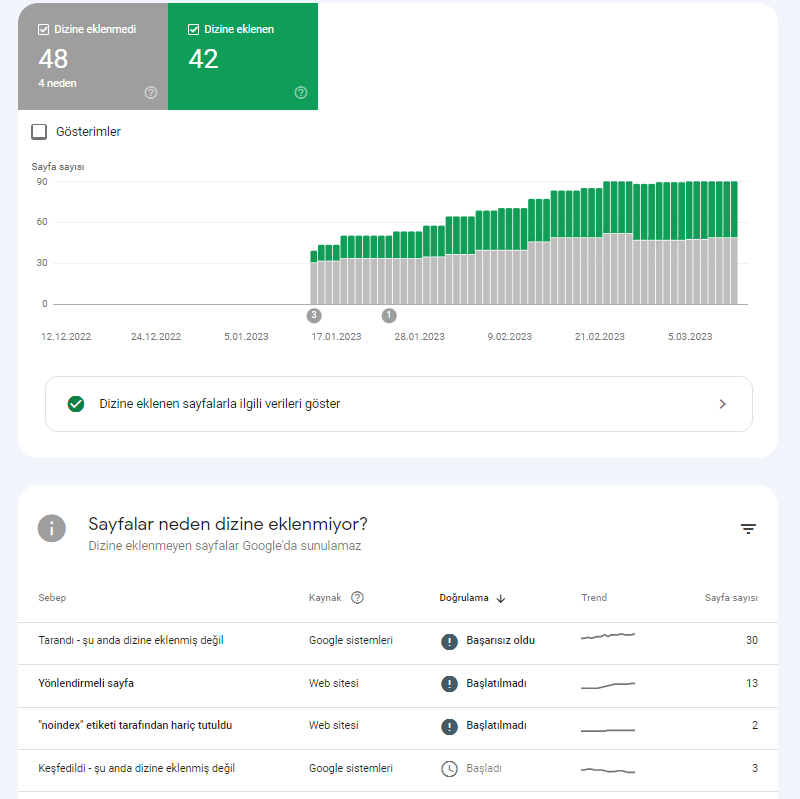Uncheck the Dizine eklenen checkbox

click(x=193, y=30)
